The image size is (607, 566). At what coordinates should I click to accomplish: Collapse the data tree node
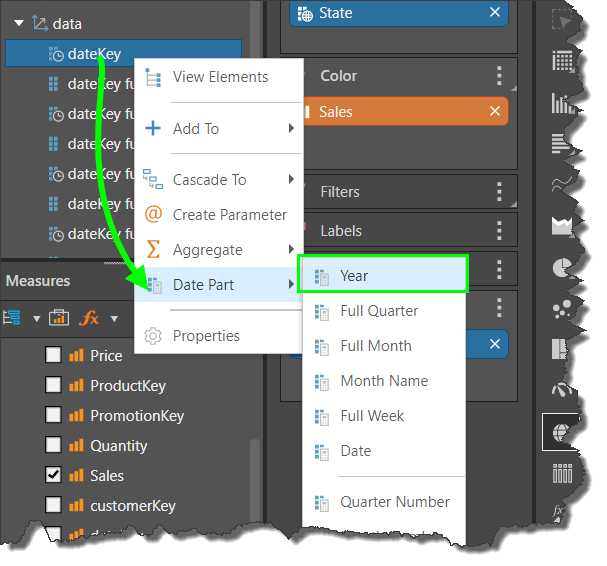(19, 23)
